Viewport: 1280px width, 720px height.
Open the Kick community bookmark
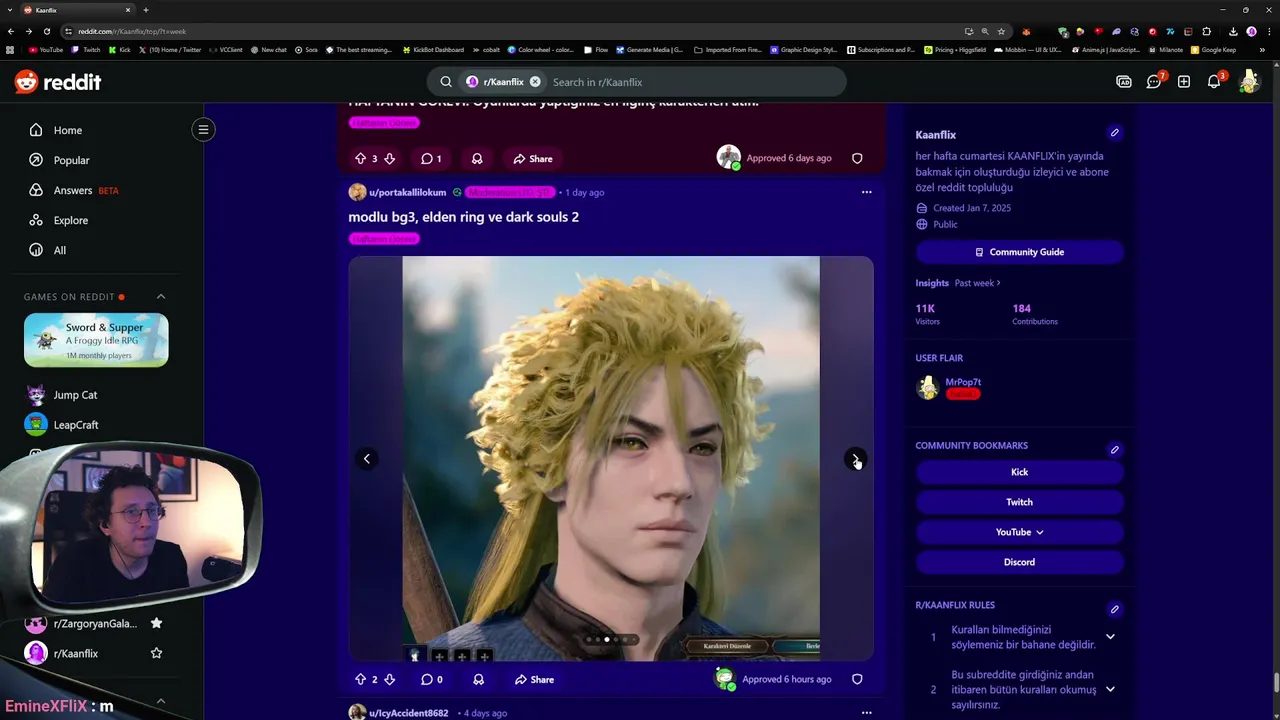click(x=1019, y=472)
